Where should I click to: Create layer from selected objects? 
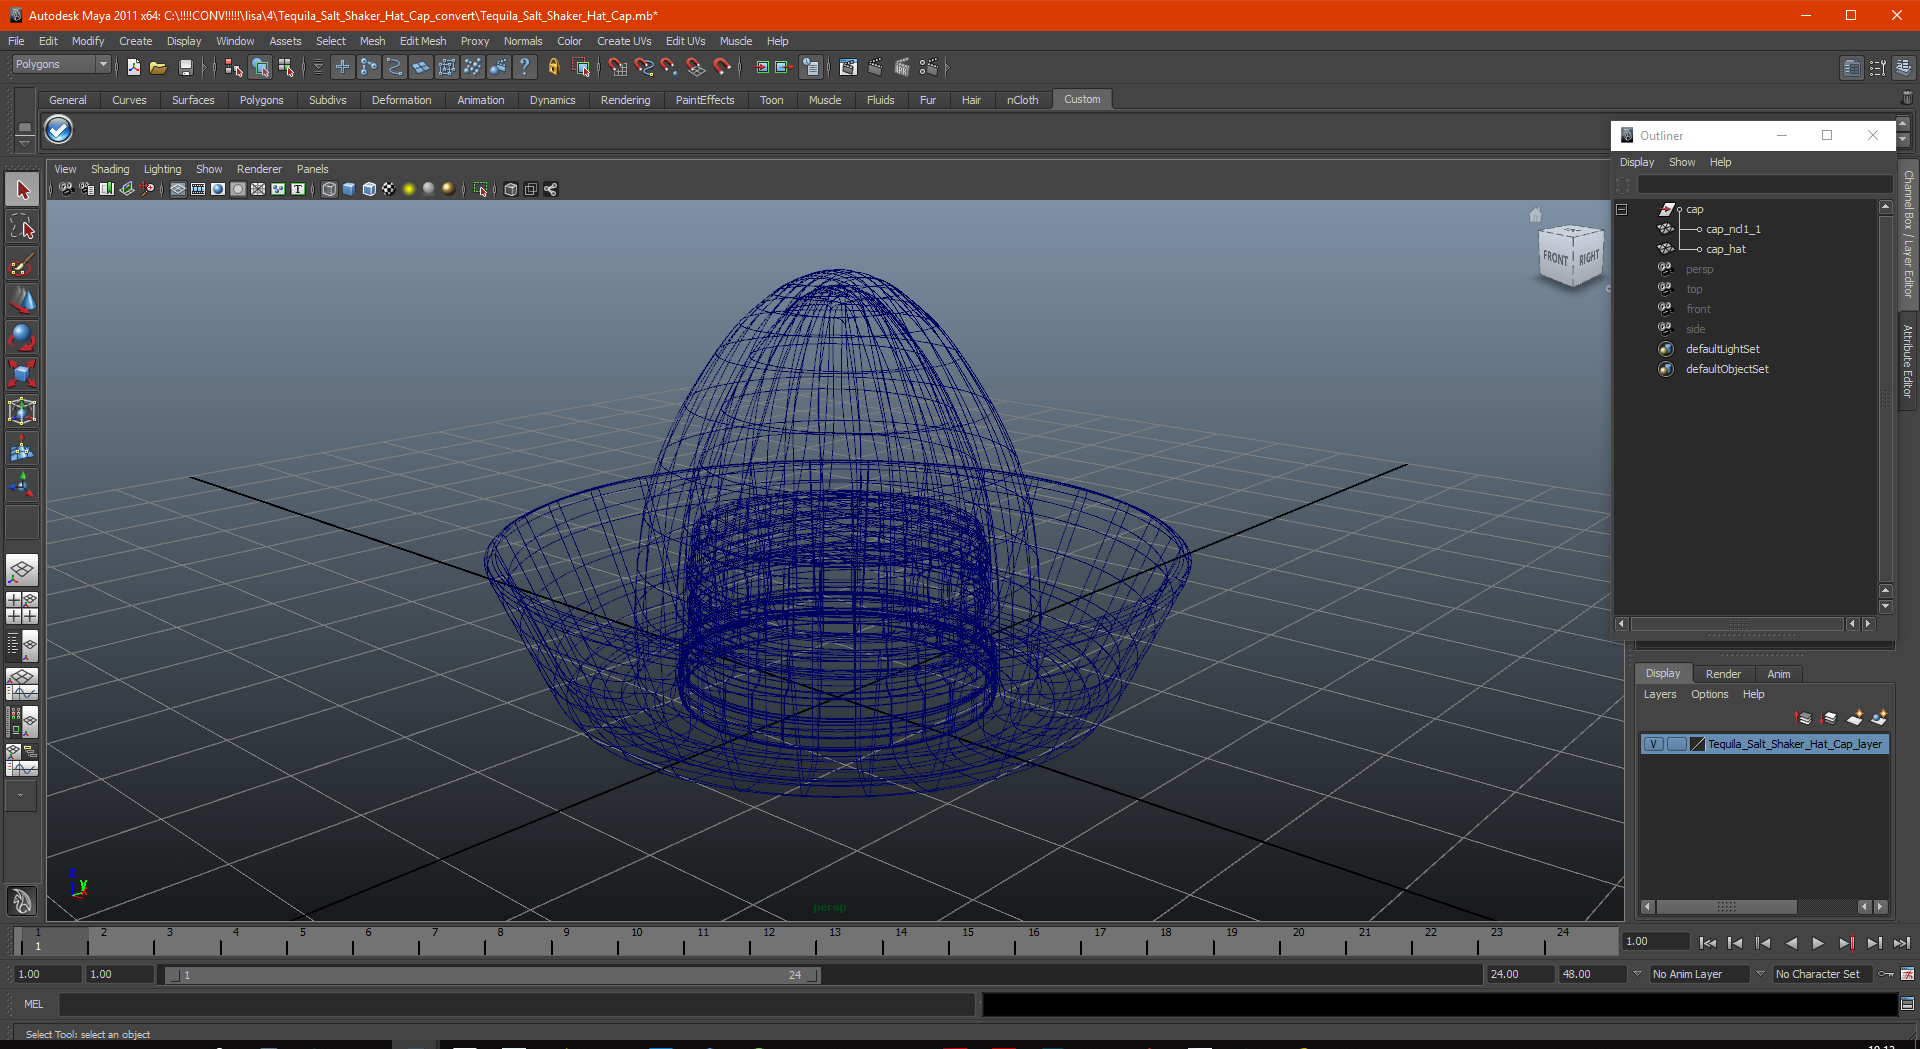1880,718
